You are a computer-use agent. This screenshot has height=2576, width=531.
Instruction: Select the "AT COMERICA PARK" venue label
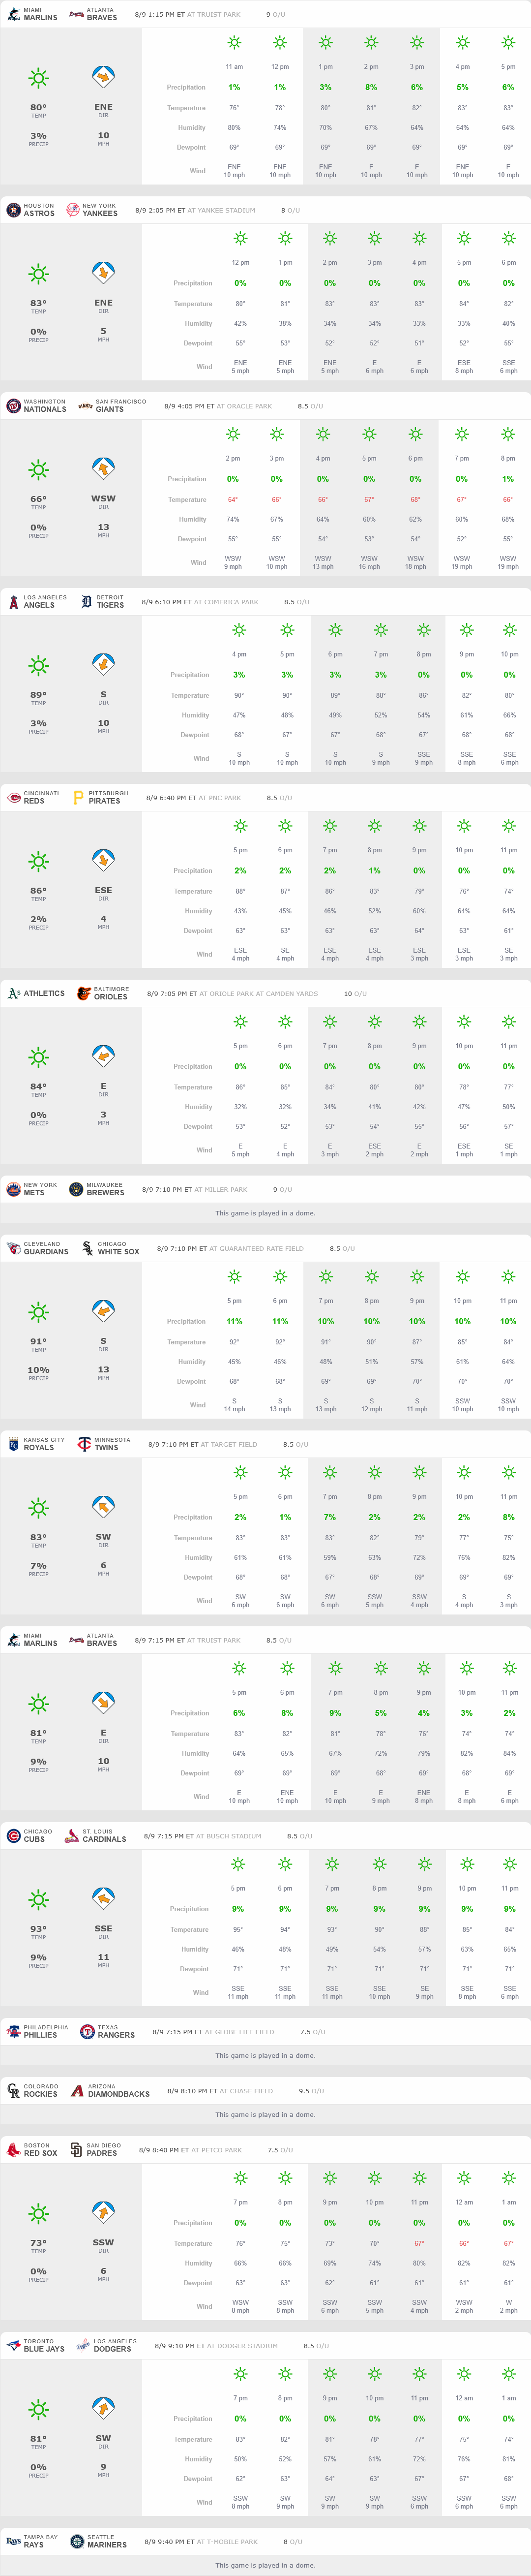click(x=226, y=602)
